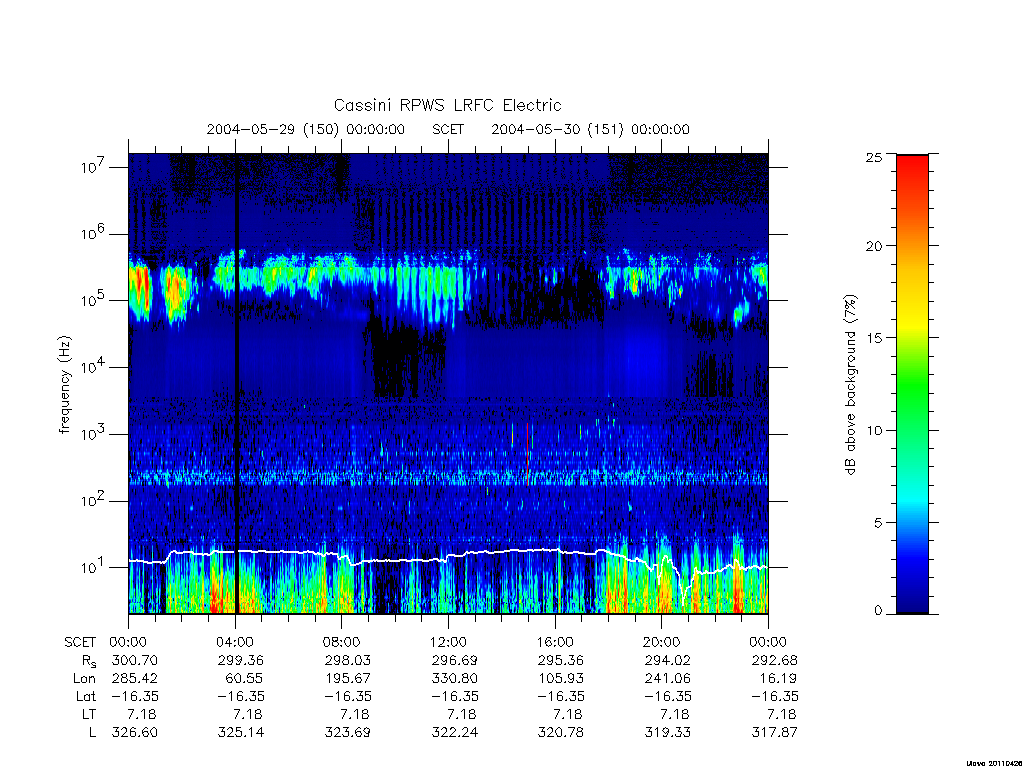The height and width of the screenshot is (768, 1024).
Task: Click the 'frequency (Hz)' axis label
Action: [64, 385]
